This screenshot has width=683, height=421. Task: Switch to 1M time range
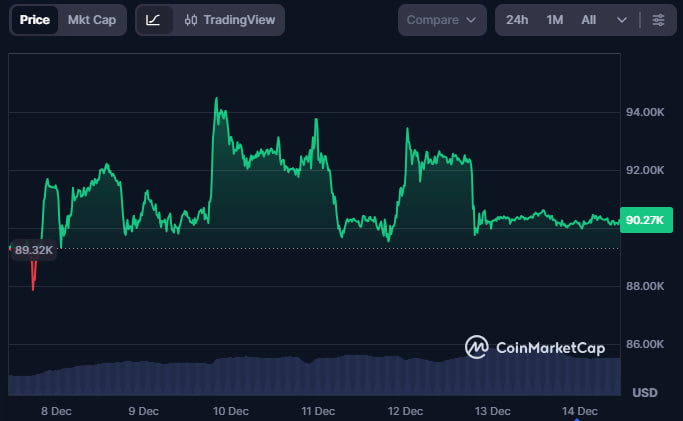555,20
